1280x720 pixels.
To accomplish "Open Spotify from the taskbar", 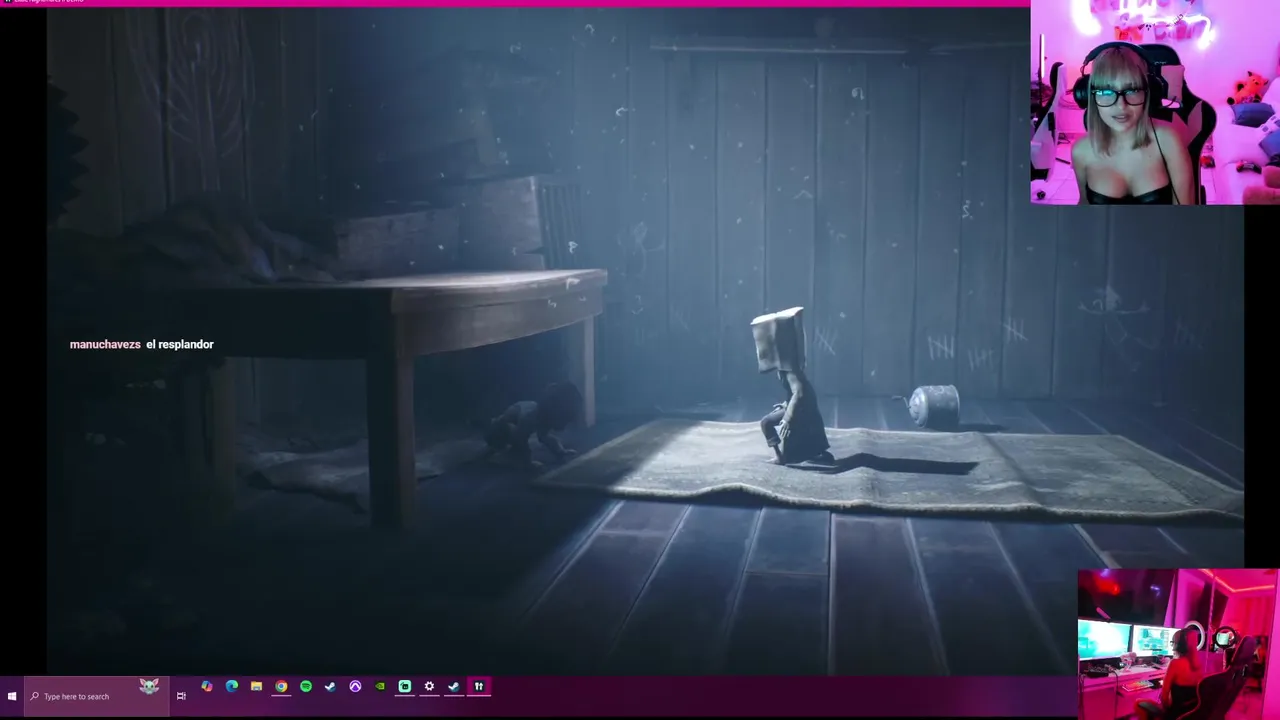I will point(306,687).
